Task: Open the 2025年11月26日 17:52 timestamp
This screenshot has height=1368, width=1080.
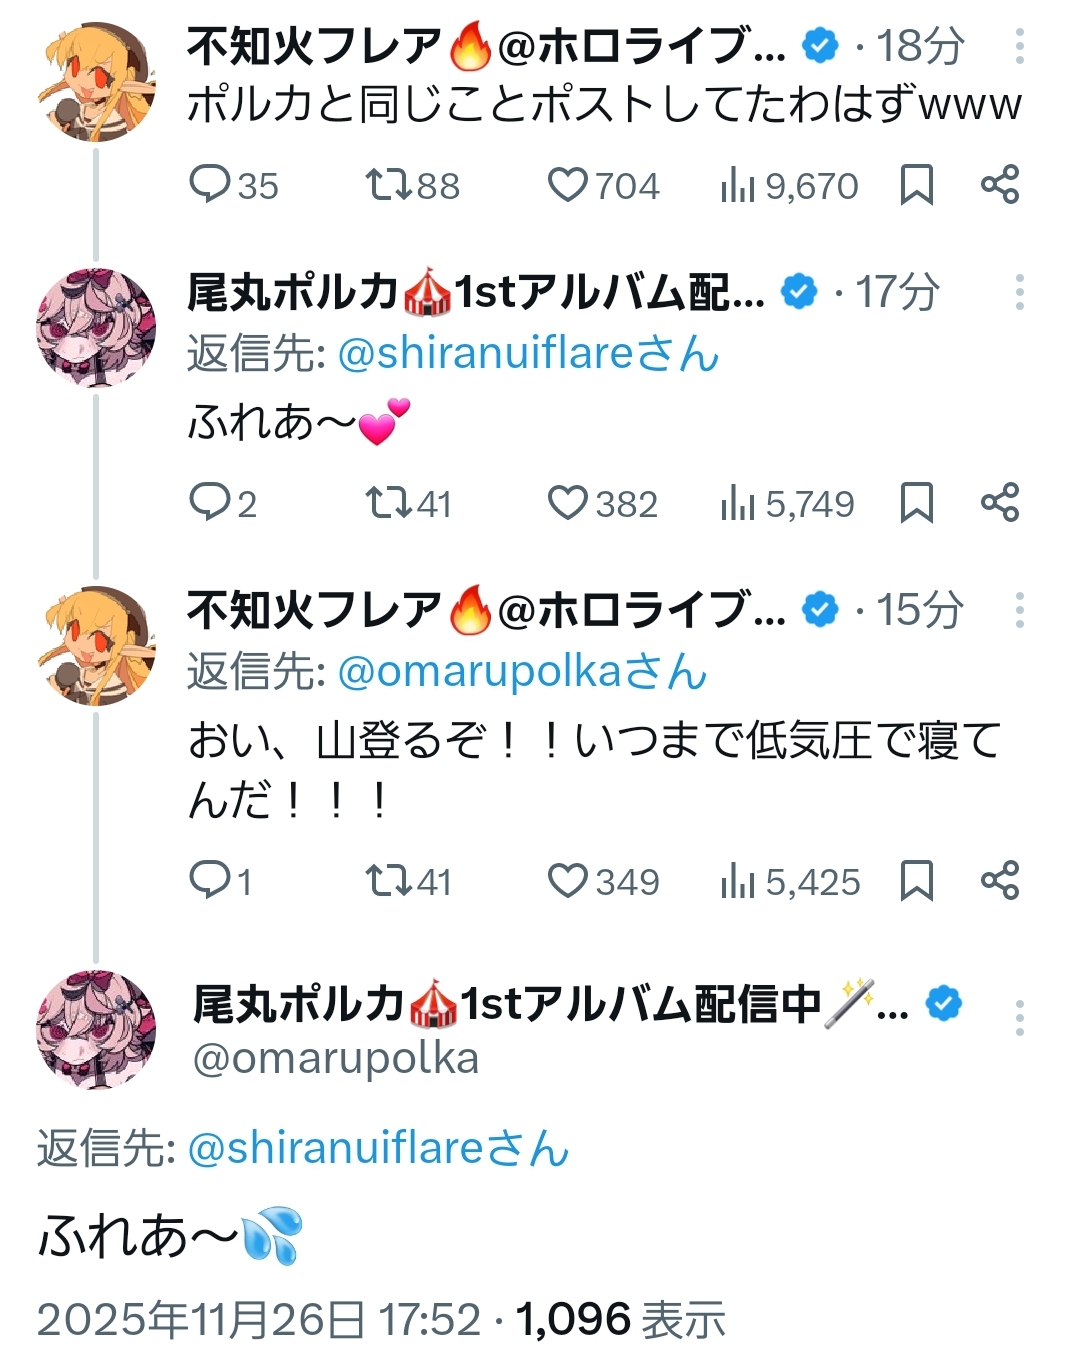Action: click(x=258, y=1321)
